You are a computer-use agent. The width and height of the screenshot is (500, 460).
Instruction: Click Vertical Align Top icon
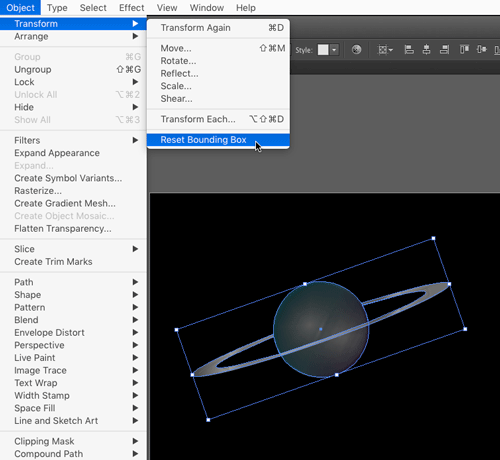[464, 50]
